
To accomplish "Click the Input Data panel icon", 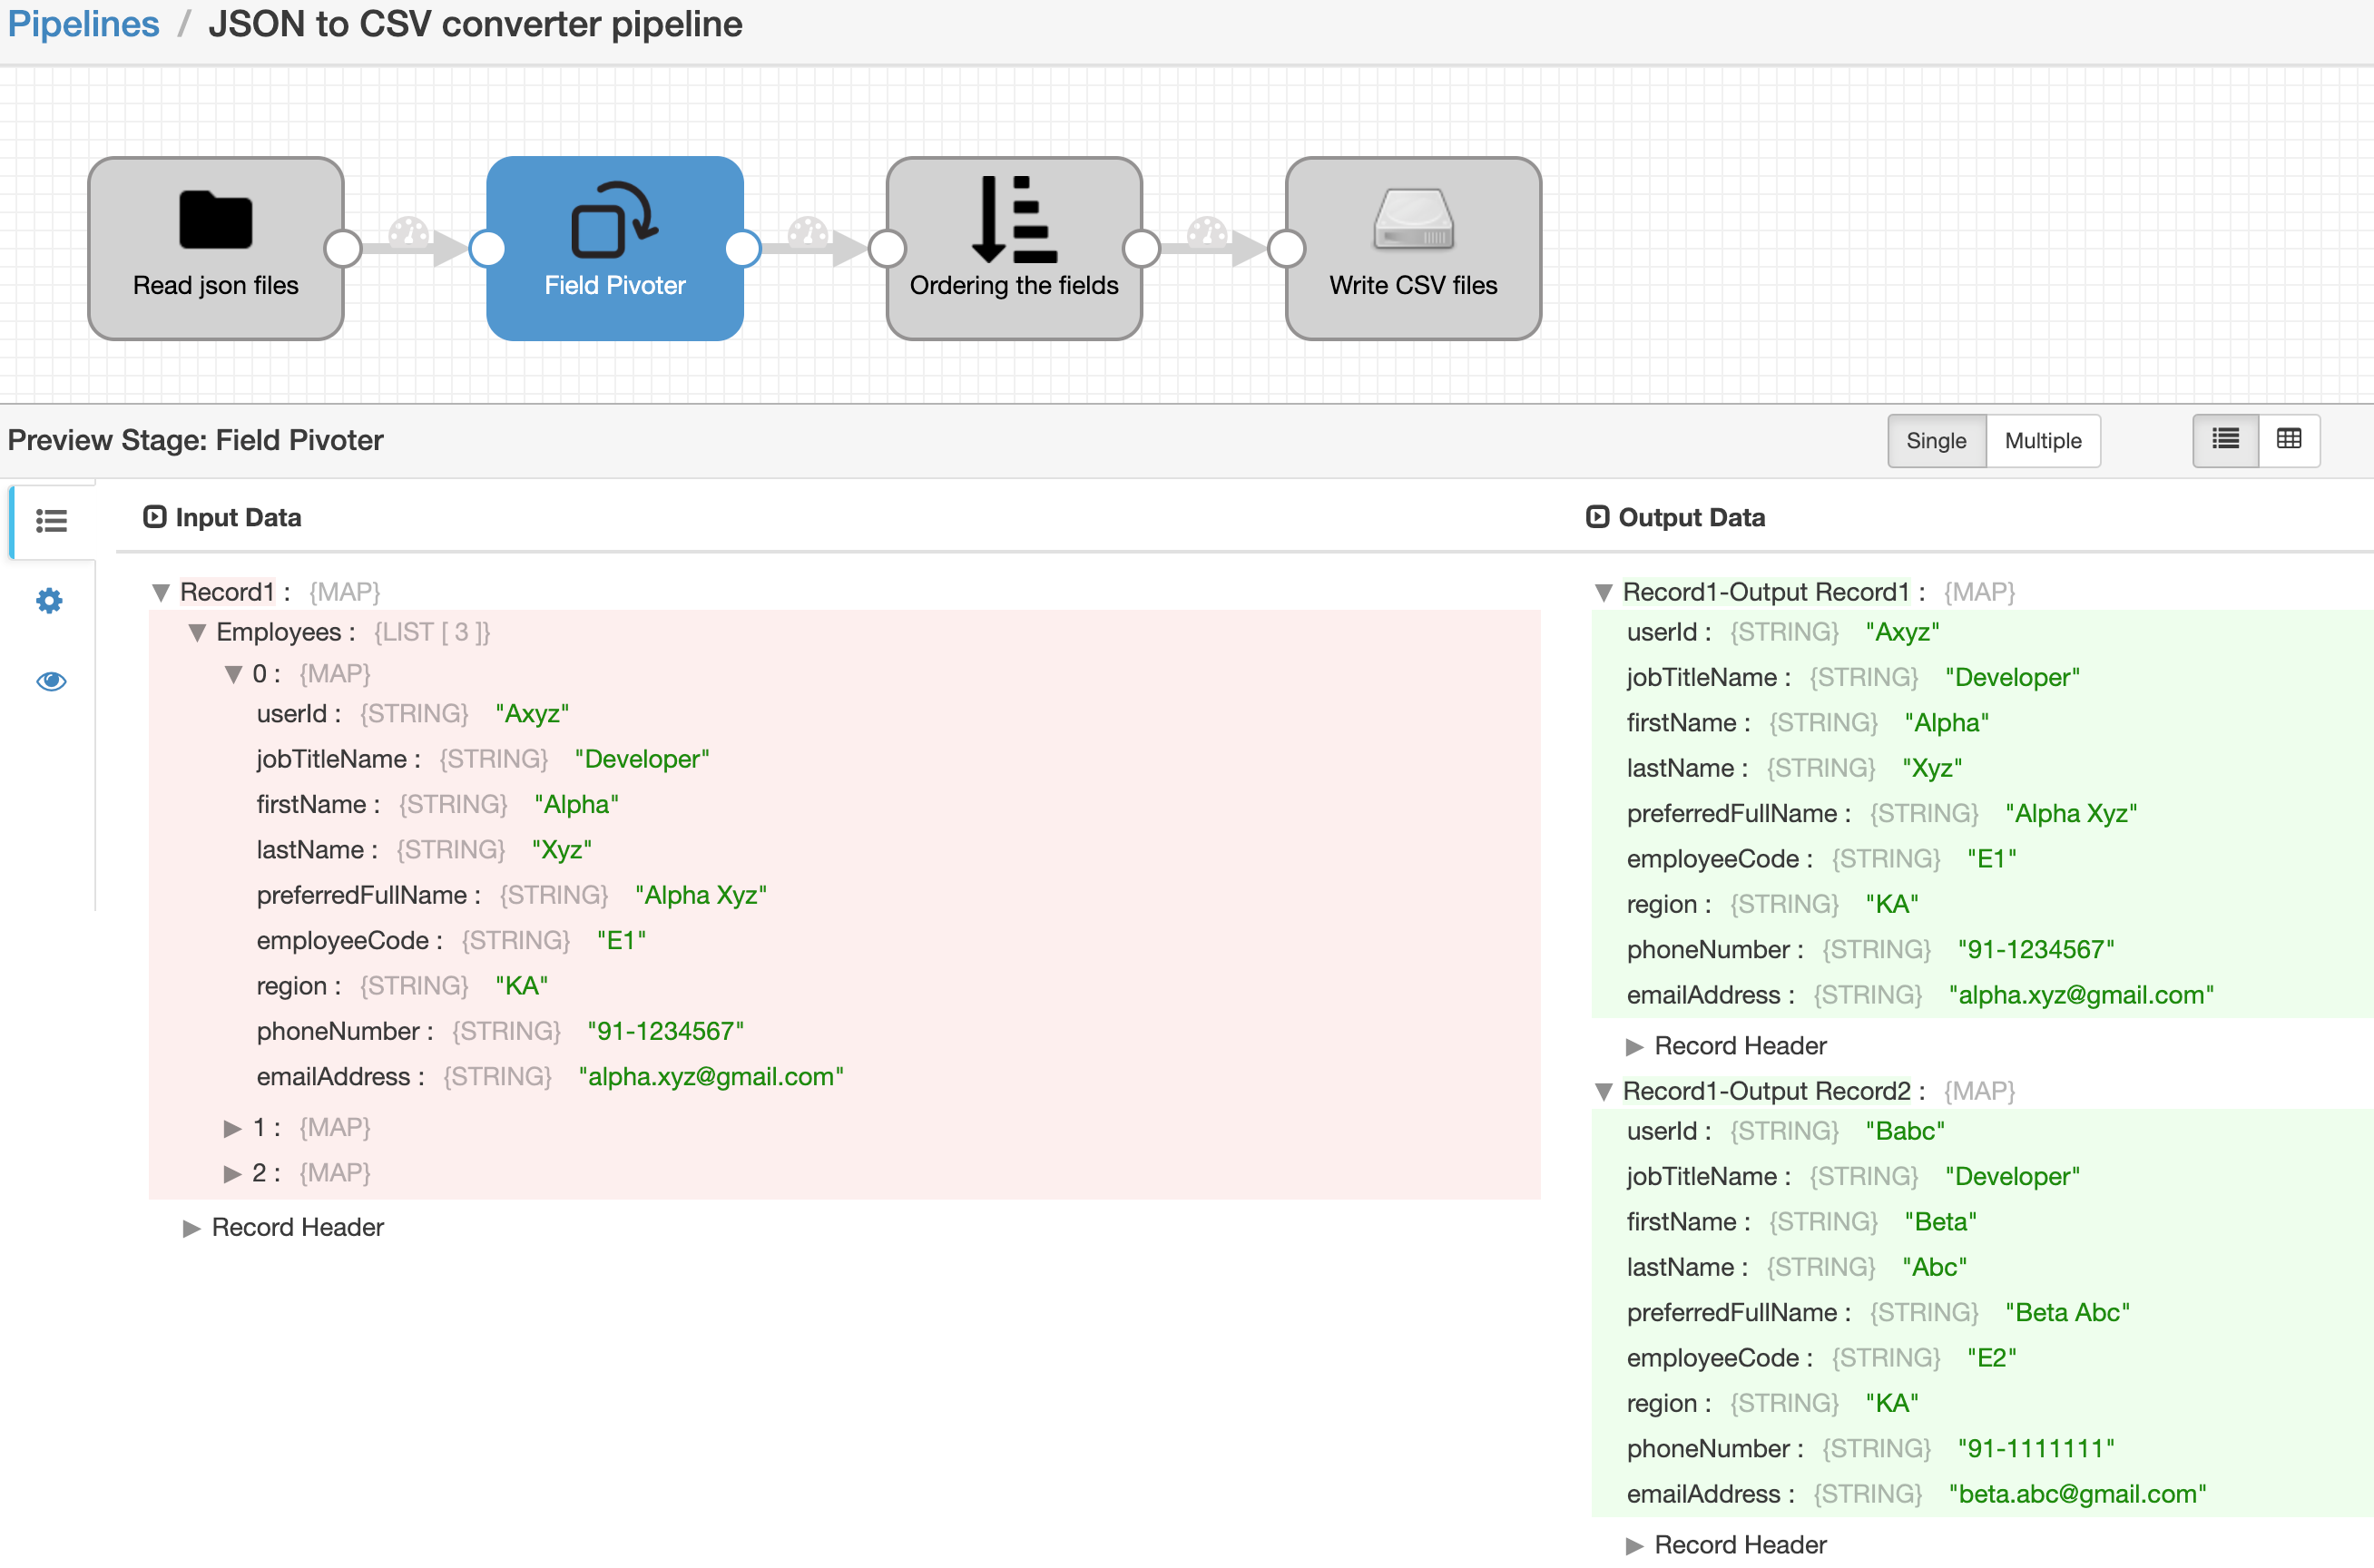I will tap(154, 517).
